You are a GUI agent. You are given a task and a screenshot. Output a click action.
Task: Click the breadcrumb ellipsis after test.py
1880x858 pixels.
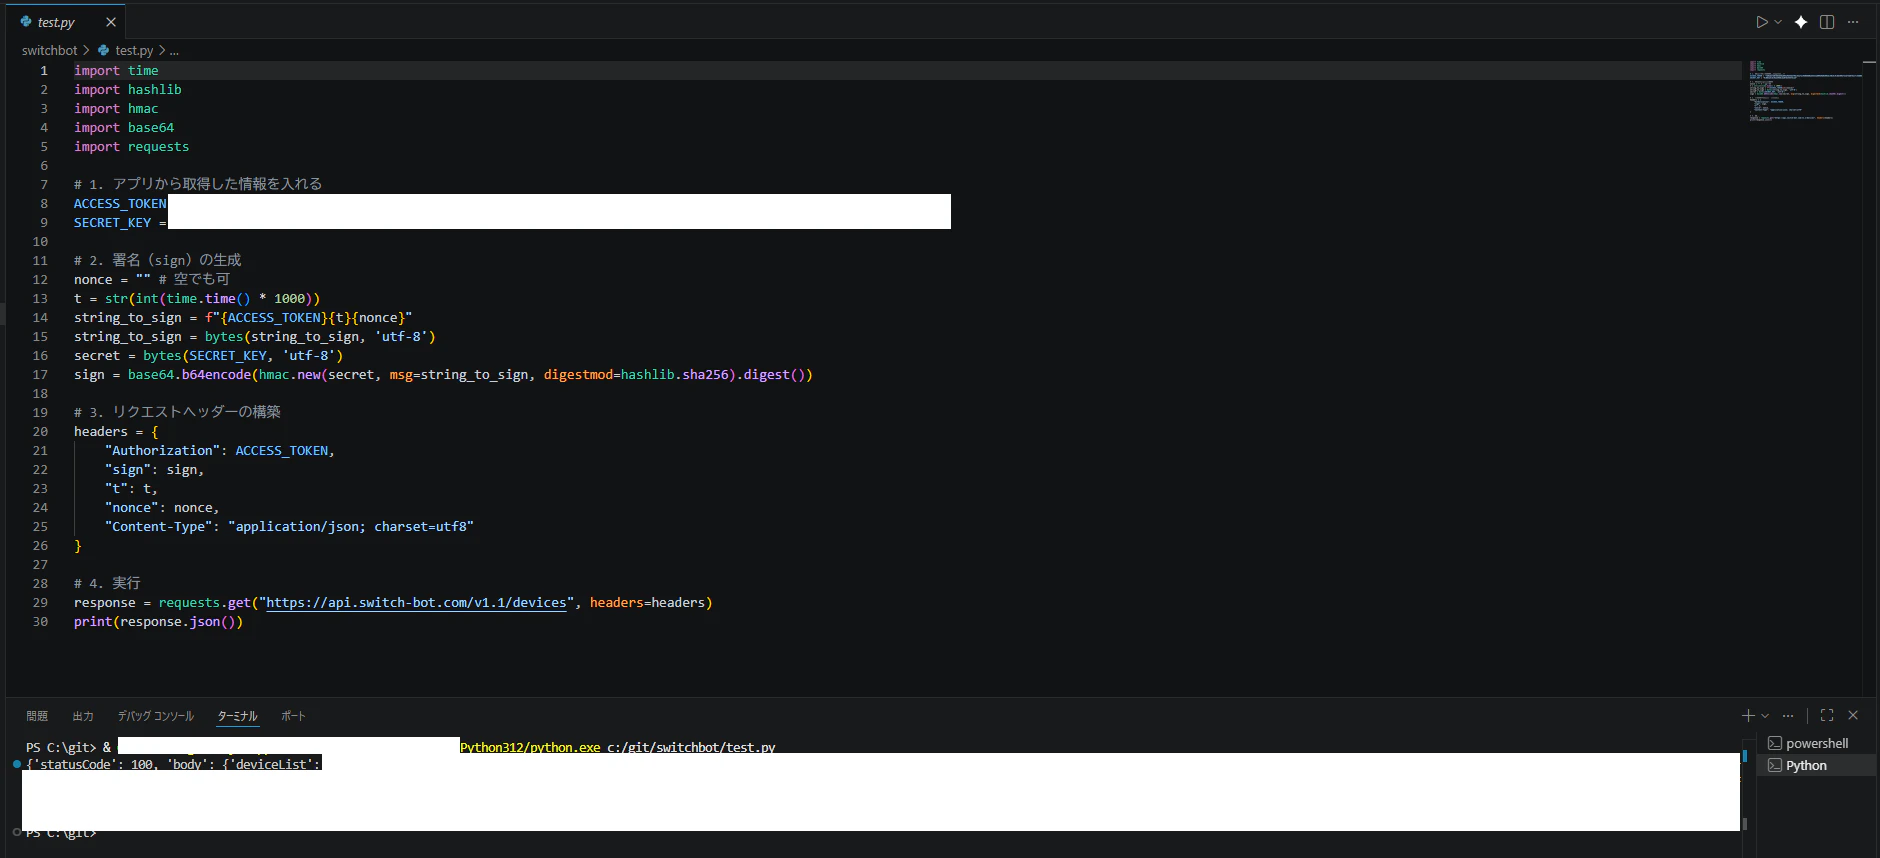tap(174, 50)
